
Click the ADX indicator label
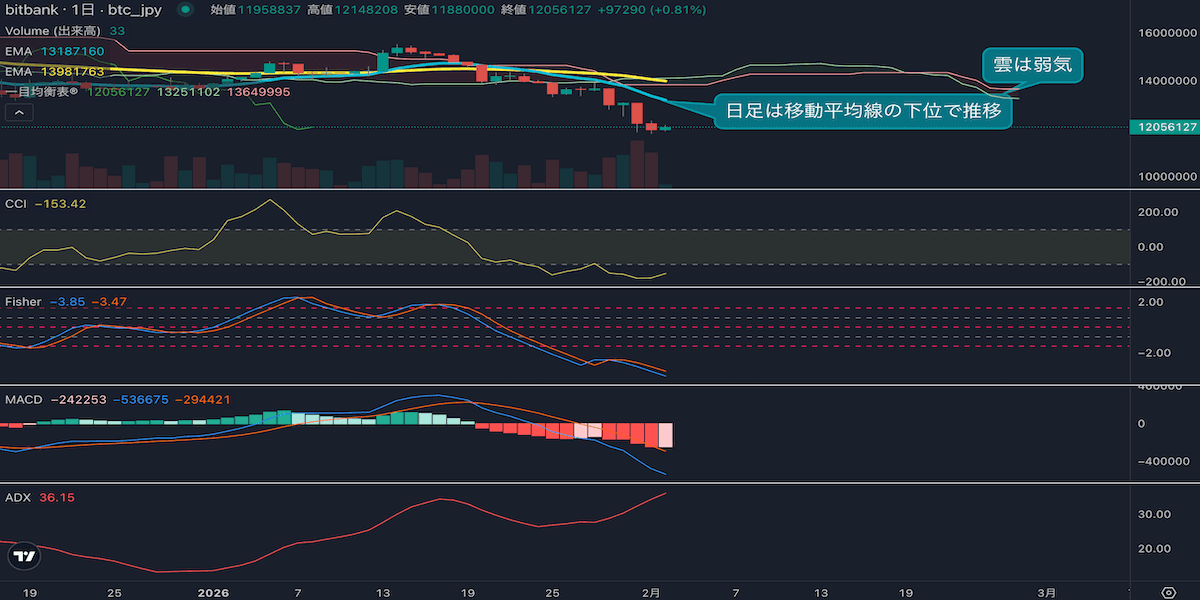point(17,497)
